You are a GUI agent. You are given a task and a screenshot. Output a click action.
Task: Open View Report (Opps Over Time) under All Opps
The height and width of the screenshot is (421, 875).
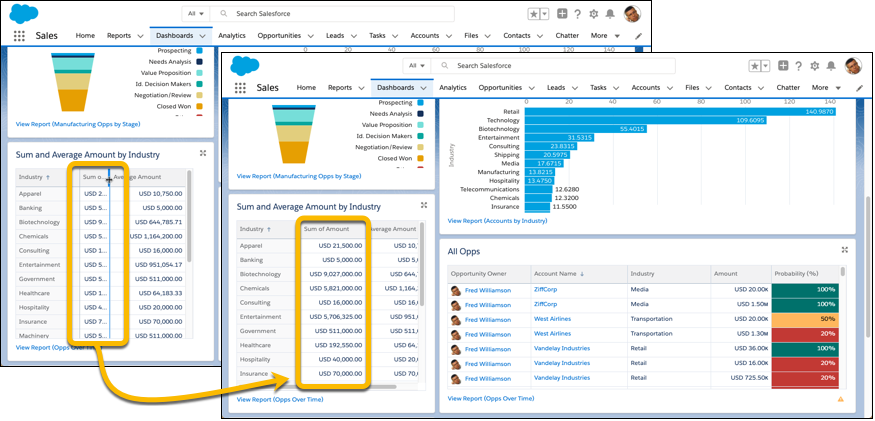coord(491,399)
